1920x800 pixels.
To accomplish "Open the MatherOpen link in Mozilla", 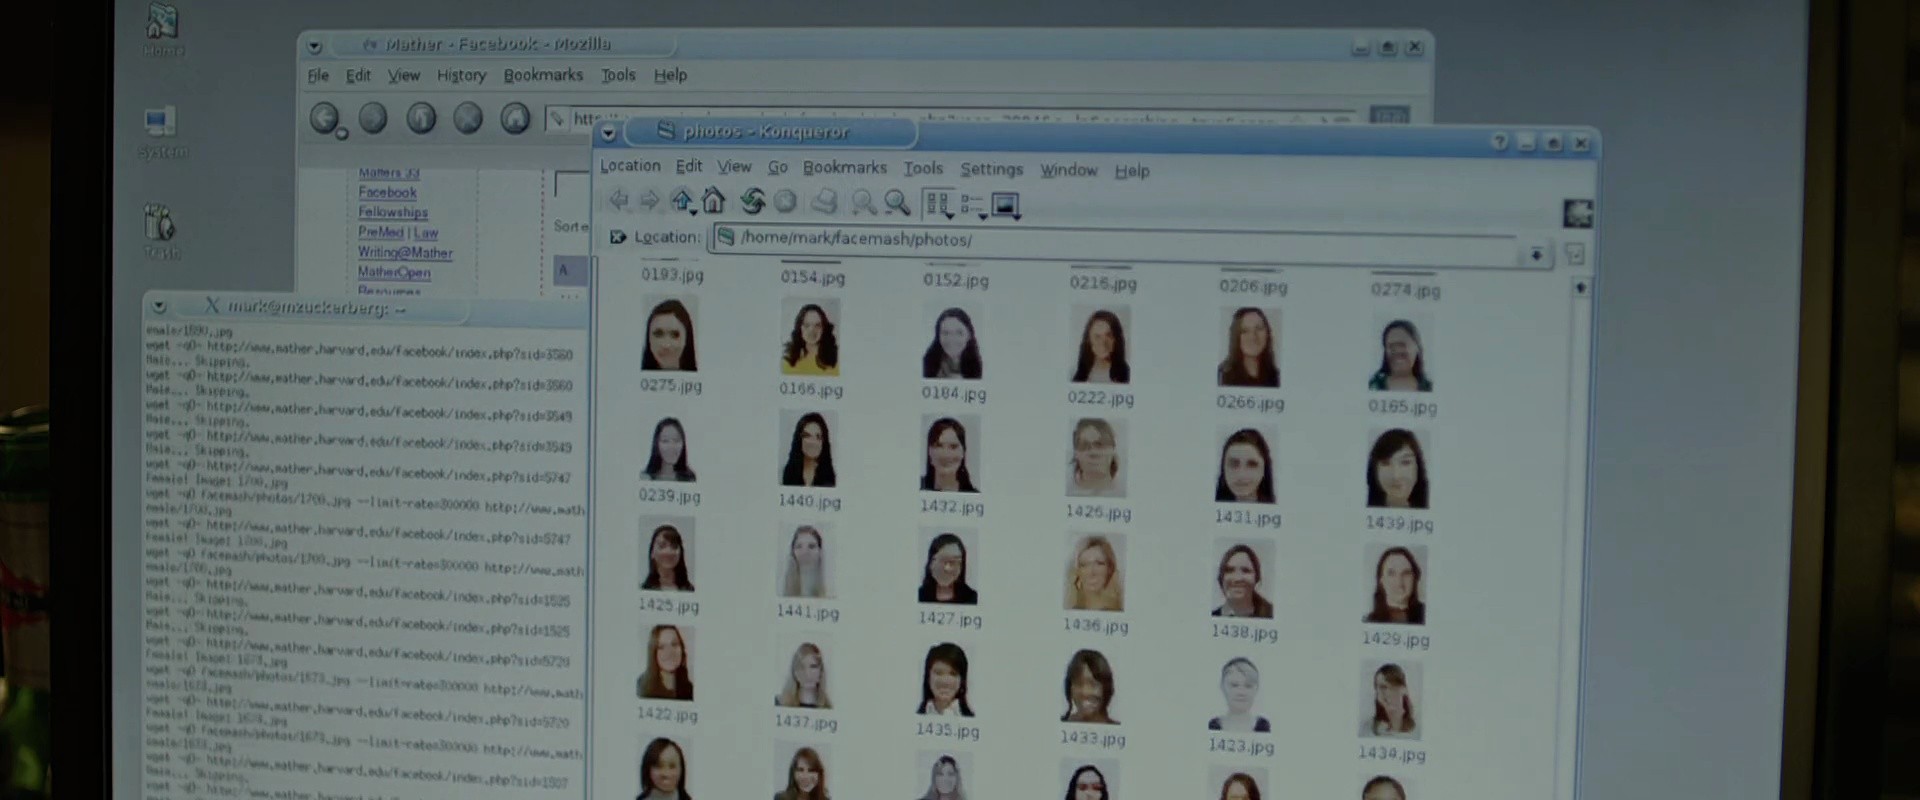I will click(394, 272).
